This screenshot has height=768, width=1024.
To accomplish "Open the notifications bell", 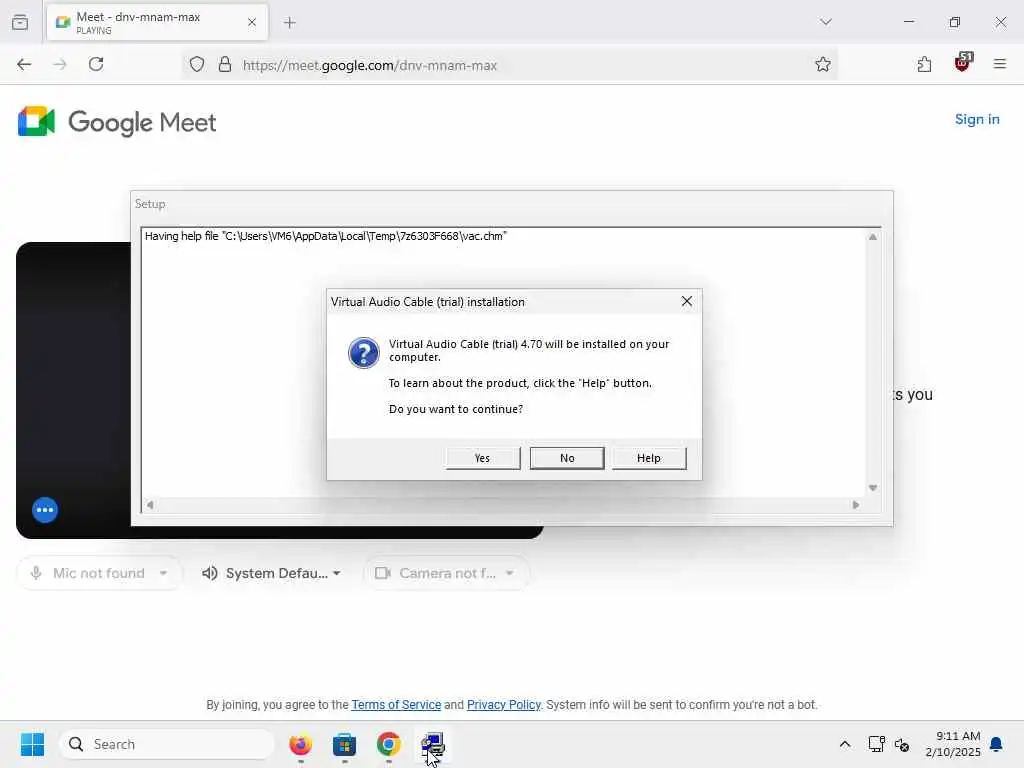I will click(x=997, y=744).
